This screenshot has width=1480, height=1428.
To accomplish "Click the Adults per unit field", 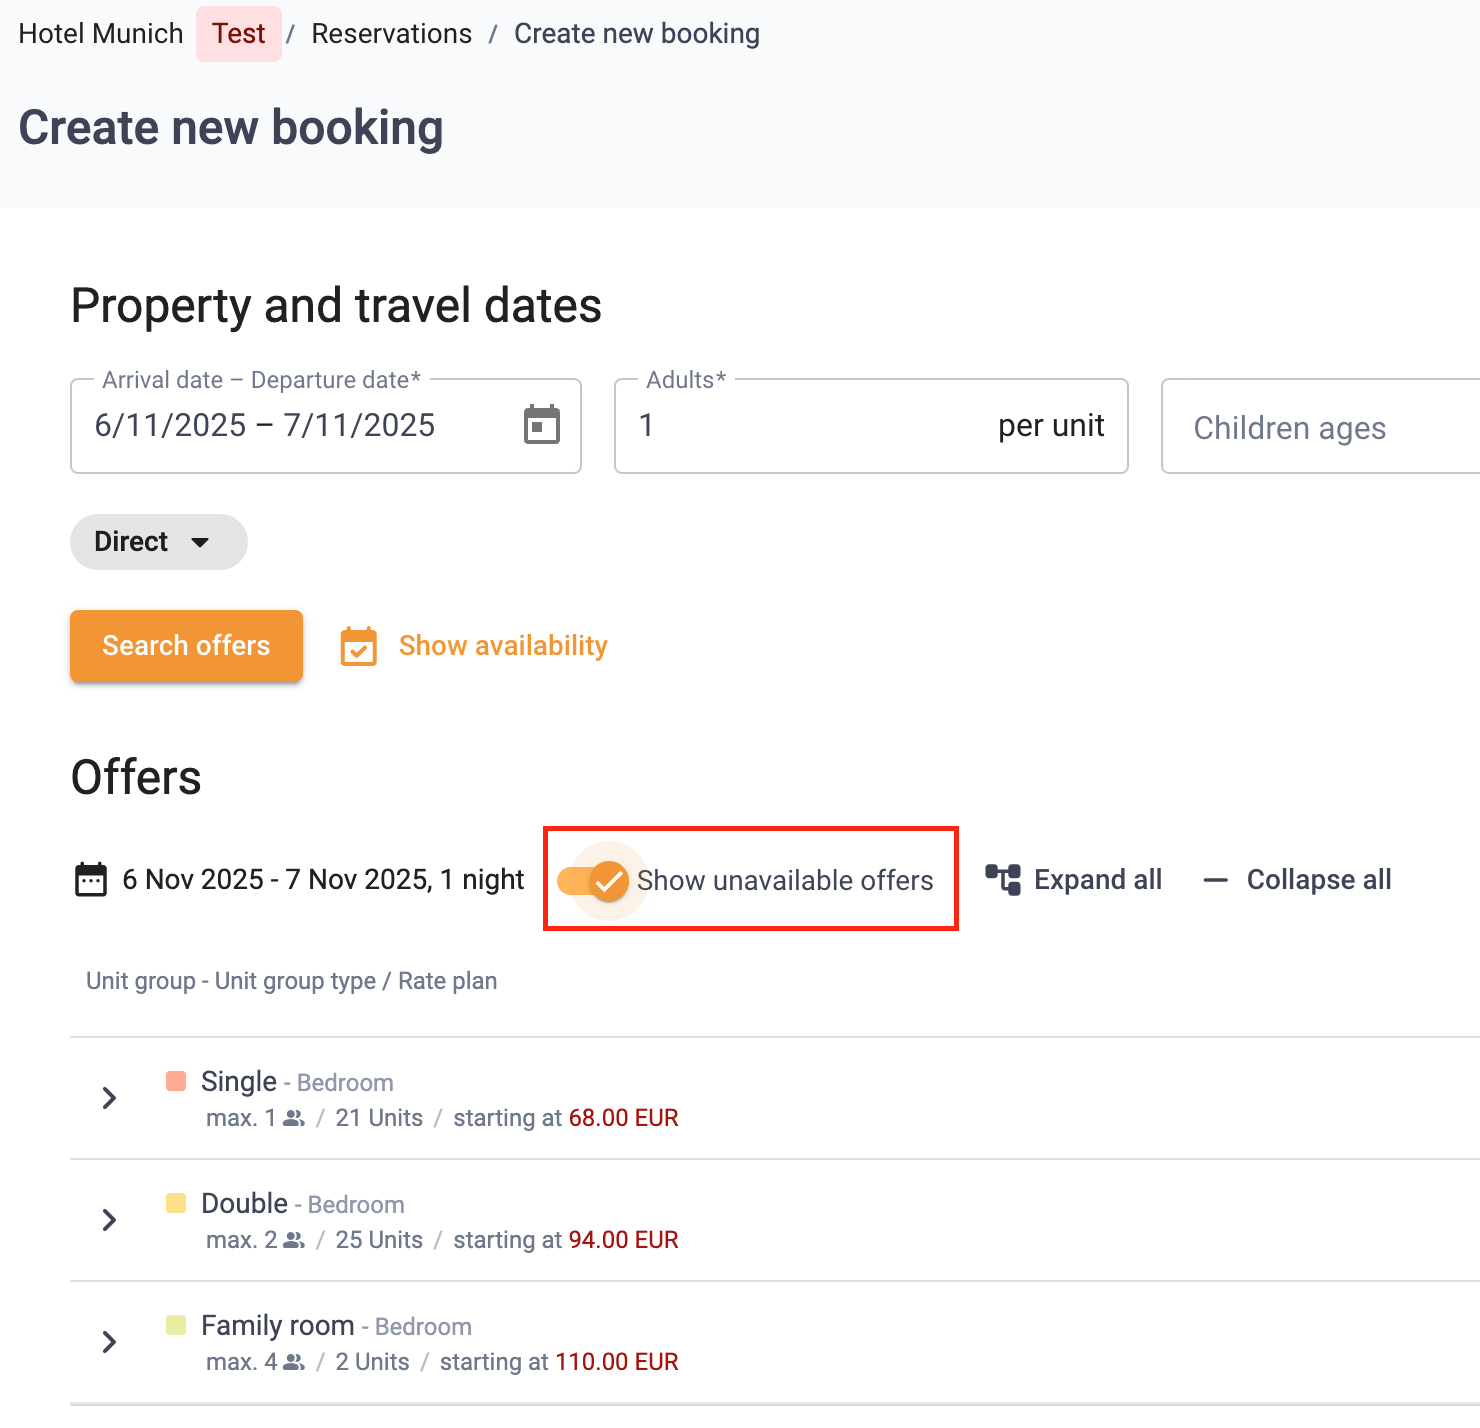I will coord(871,426).
